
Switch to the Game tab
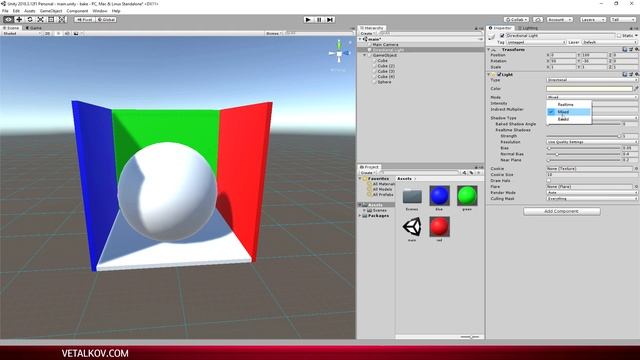[33, 28]
